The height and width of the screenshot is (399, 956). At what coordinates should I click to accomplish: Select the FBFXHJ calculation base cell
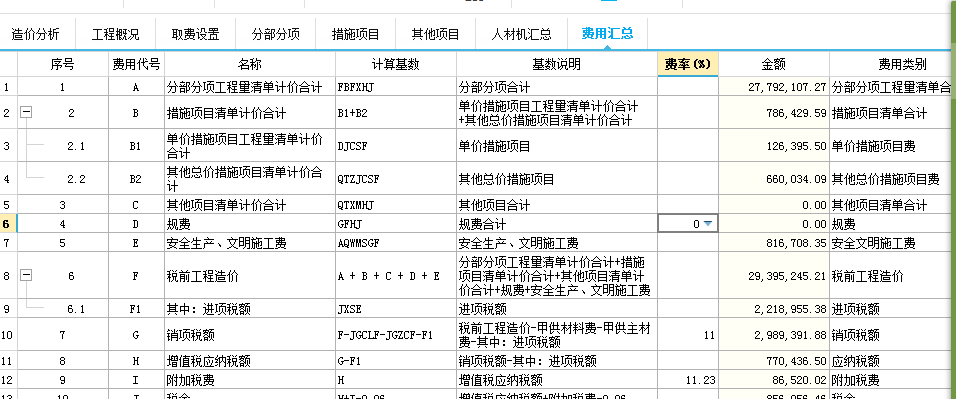396,87
